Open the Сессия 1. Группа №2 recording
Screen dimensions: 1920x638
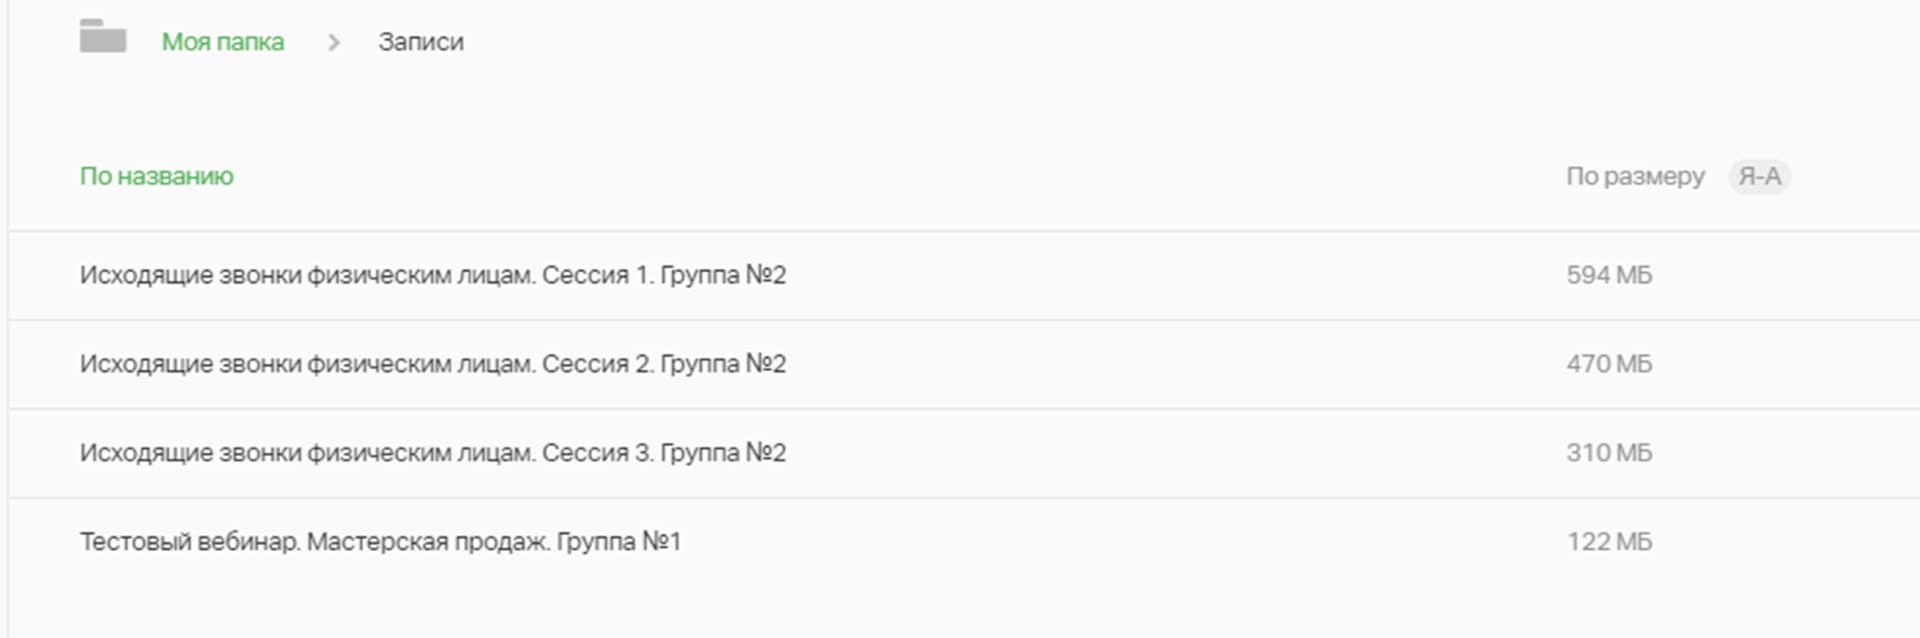(433, 275)
